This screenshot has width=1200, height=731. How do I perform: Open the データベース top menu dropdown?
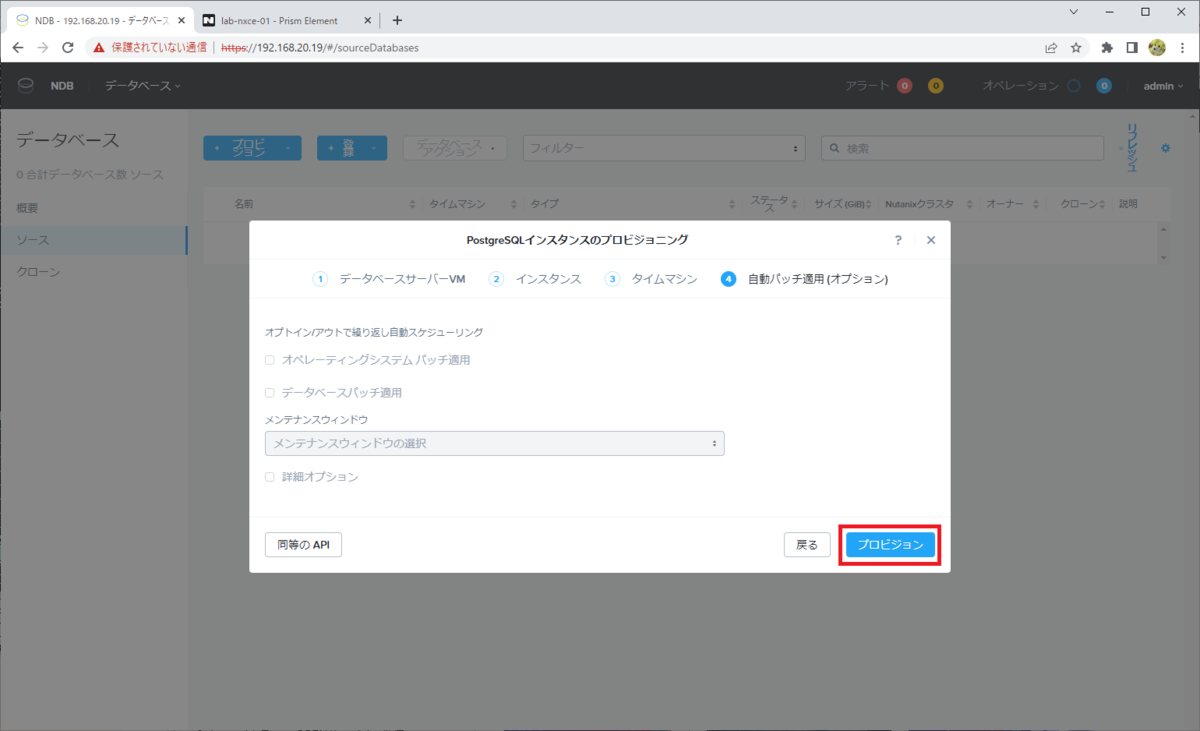(143, 86)
